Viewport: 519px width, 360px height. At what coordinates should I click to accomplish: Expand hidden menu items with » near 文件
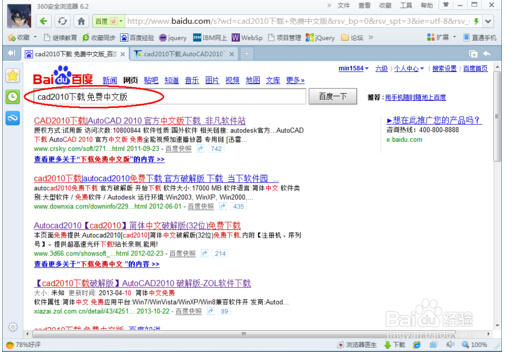pos(329,5)
